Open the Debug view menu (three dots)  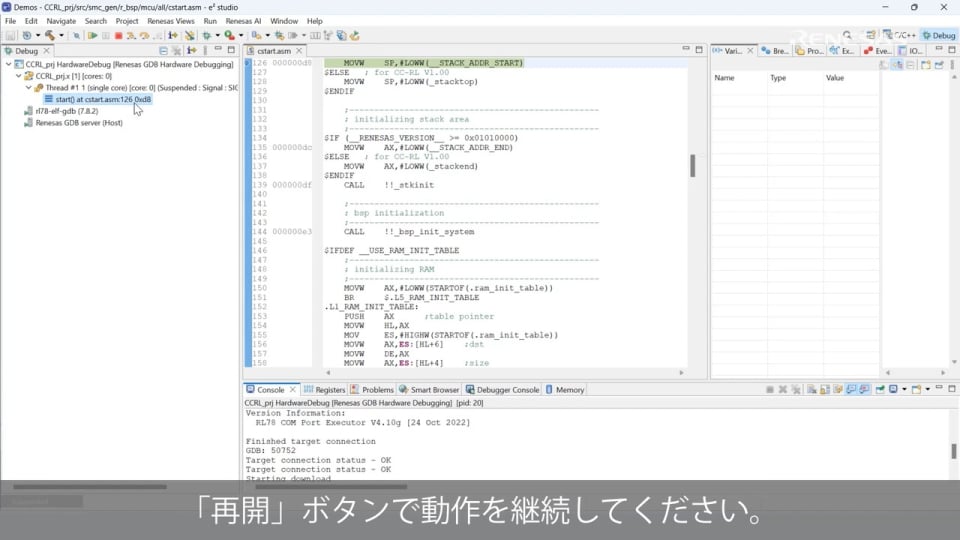point(205,51)
